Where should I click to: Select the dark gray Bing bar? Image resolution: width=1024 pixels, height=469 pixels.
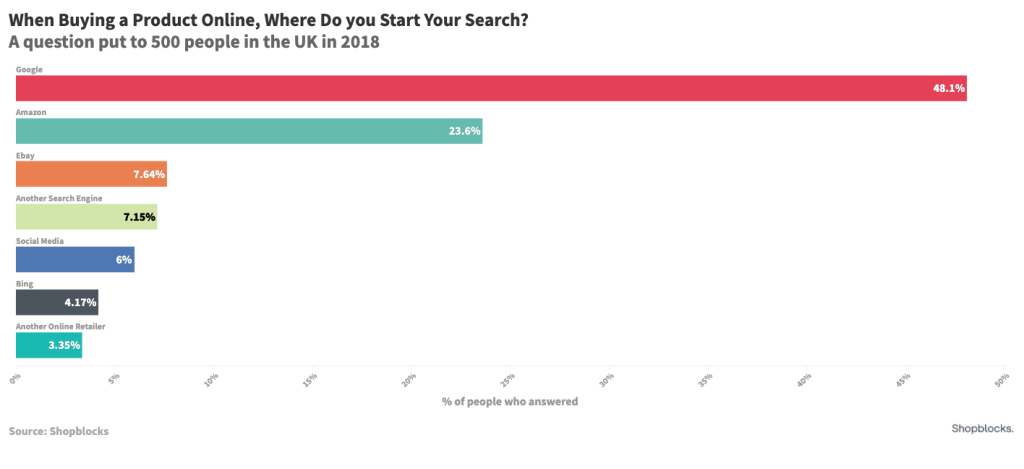tap(57, 302)
